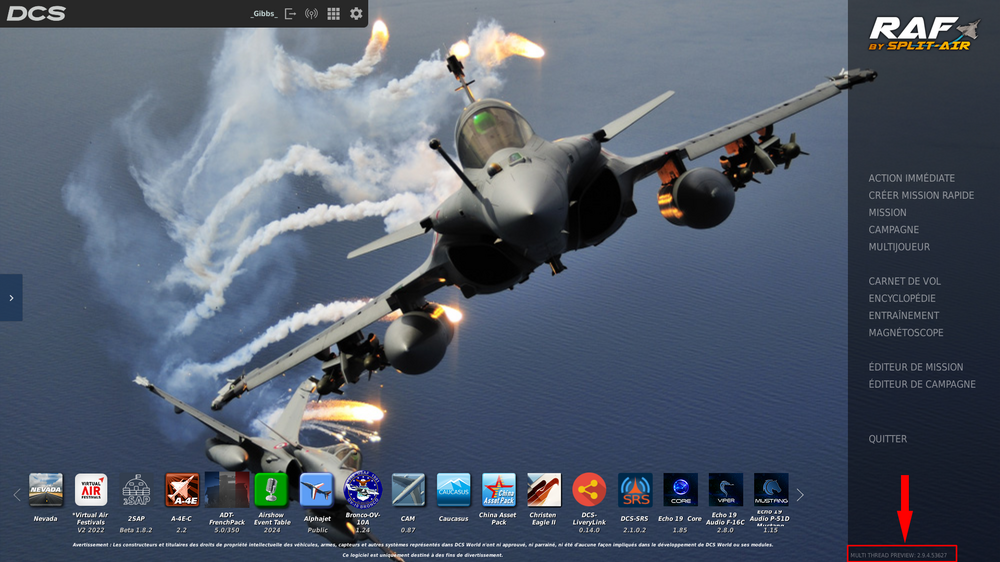
Task: Open the broadcast antenna signal icon
Action: (311, 14)
